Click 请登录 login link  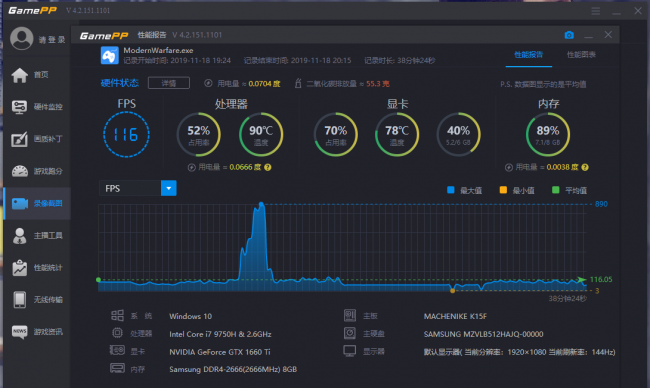[x=52, y=40]
